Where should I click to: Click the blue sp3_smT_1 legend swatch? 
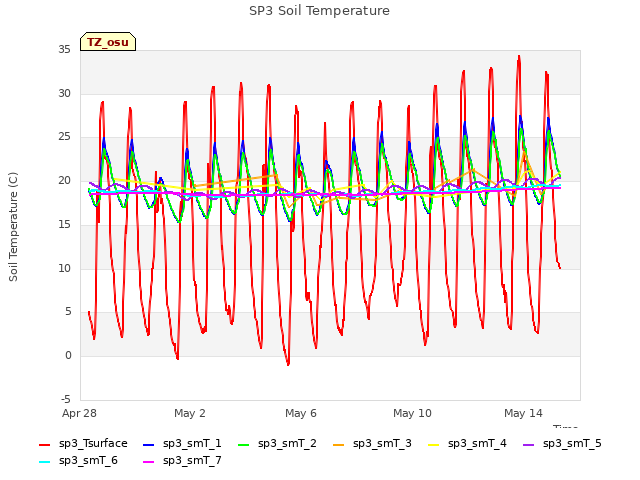coord(149,444)
